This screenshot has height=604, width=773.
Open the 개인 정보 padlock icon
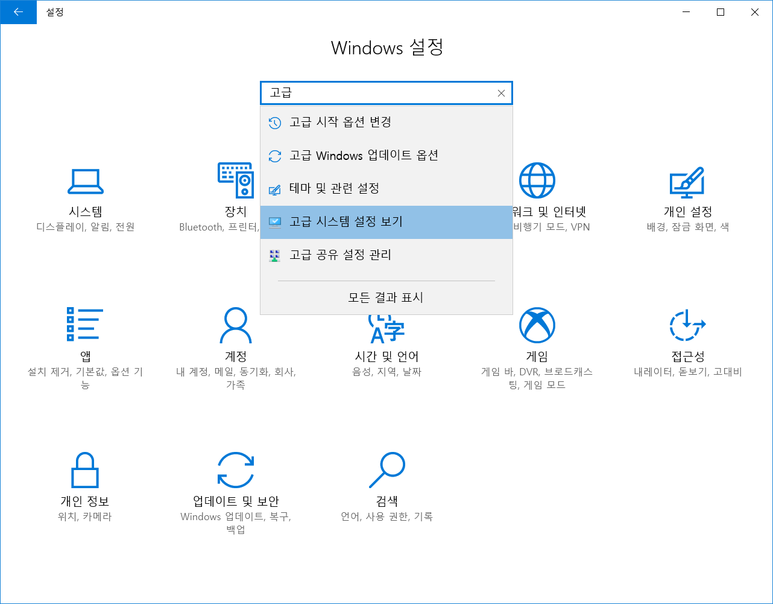pos(85,470)
